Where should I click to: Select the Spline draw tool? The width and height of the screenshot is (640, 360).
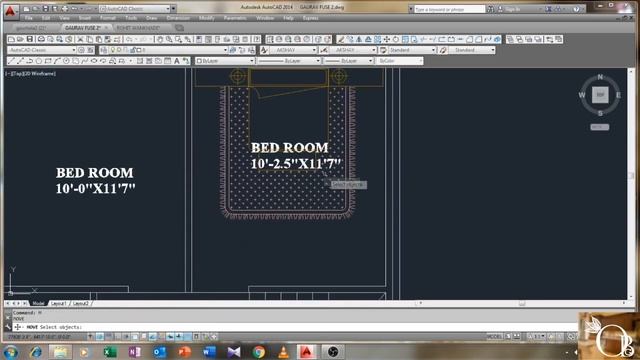click(84, 61)
